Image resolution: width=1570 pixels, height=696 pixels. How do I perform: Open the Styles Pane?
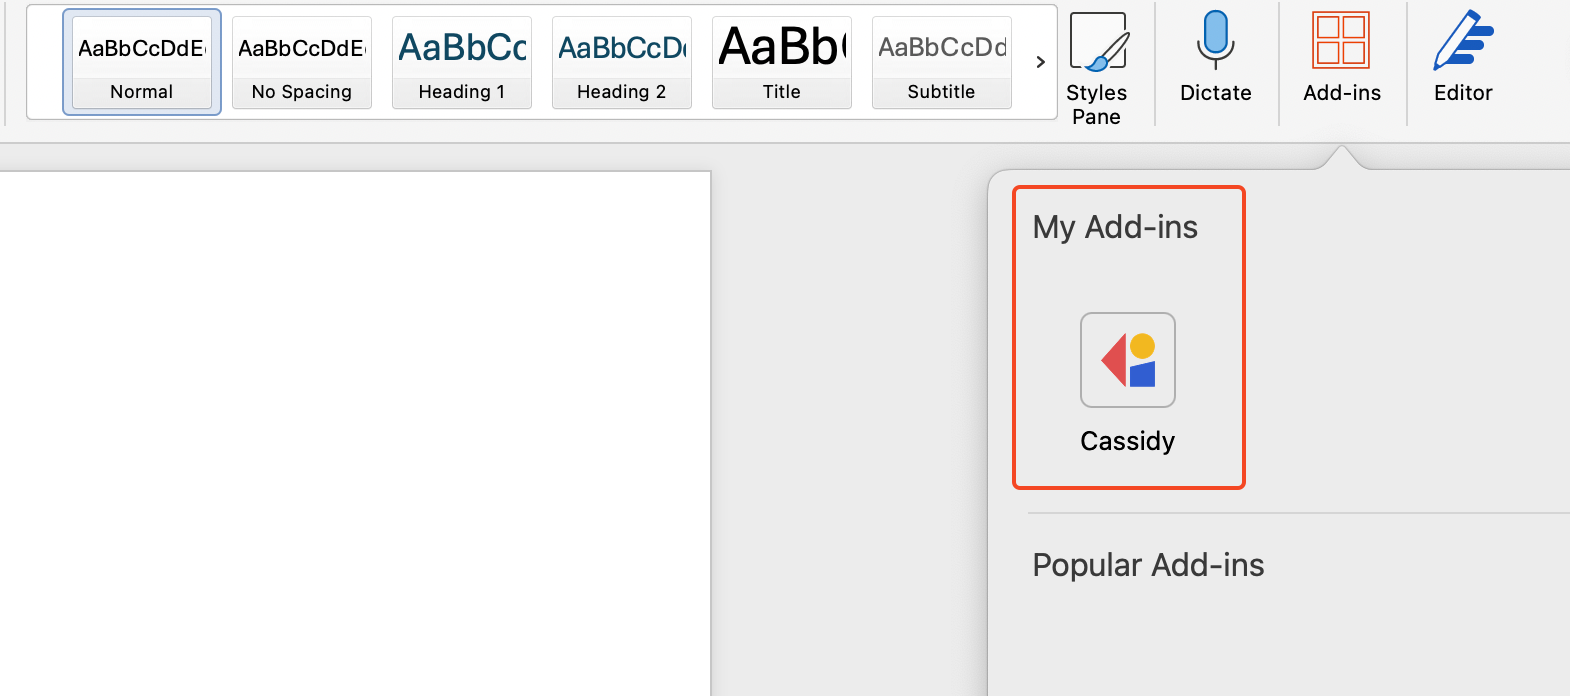[1097, 68]
